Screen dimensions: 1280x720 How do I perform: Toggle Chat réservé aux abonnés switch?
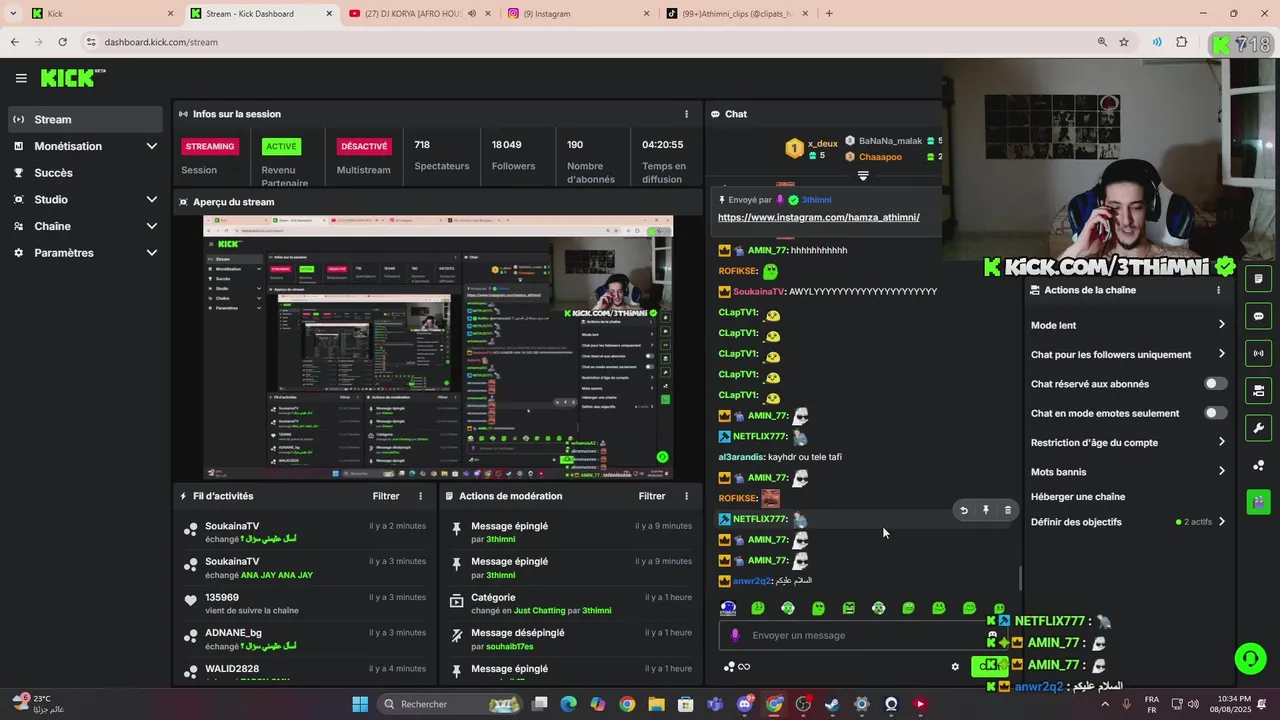pos(1215,384)
